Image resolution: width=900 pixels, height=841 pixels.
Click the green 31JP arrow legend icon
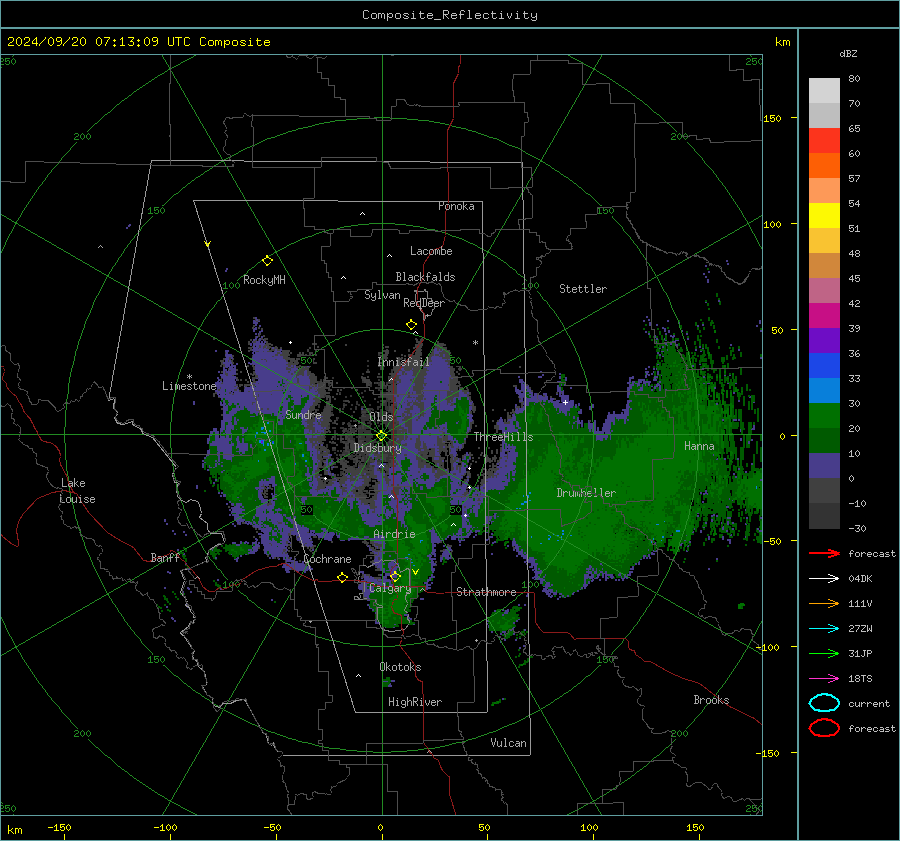pos(824,653)
